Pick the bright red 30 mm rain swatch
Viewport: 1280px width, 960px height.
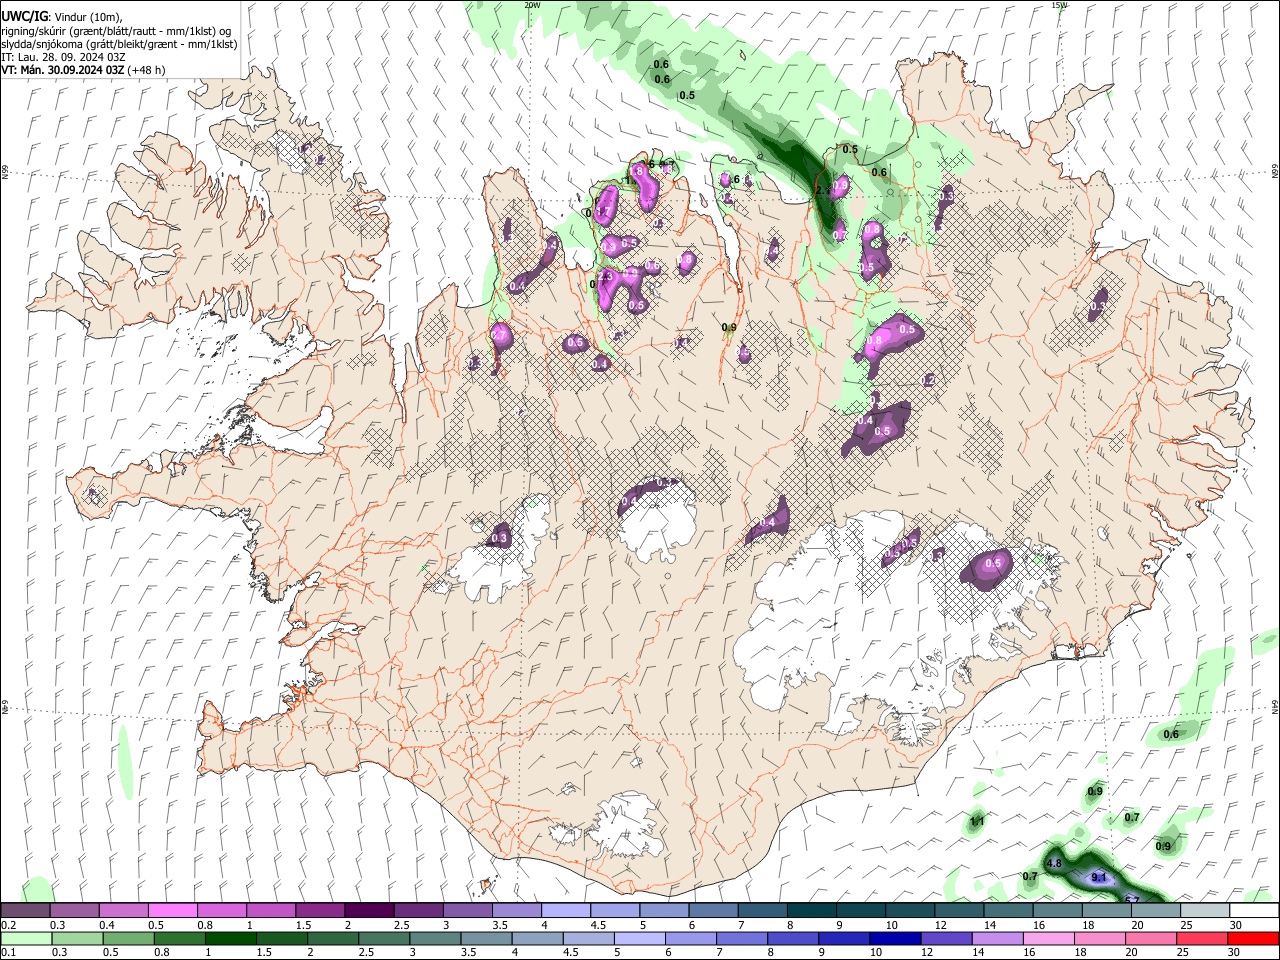click(x=1254, y=938)
